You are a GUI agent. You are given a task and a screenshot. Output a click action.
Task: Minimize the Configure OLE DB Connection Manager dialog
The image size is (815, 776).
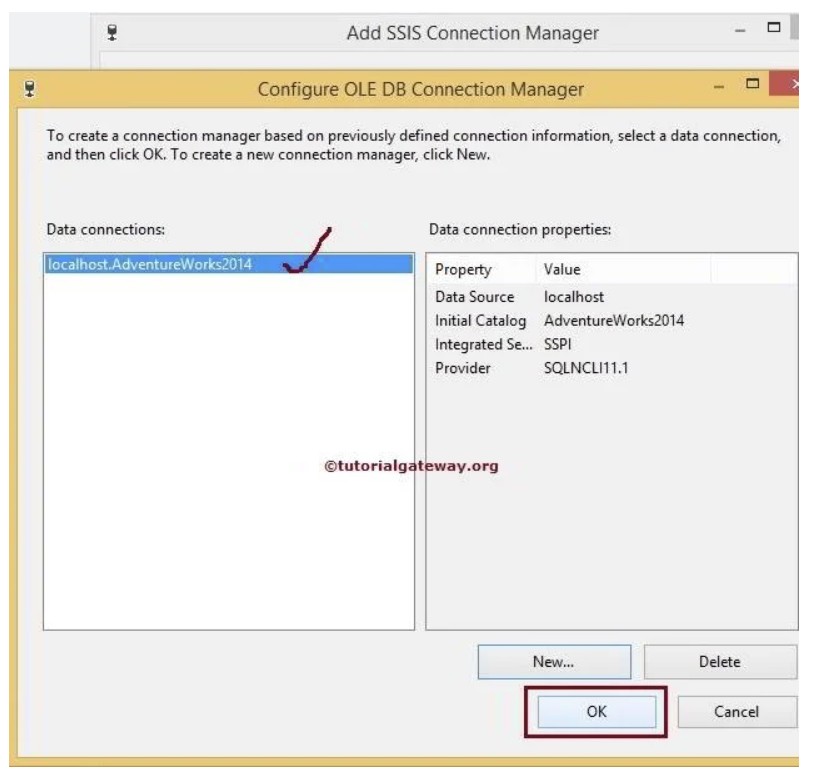[x=719, y=87]
